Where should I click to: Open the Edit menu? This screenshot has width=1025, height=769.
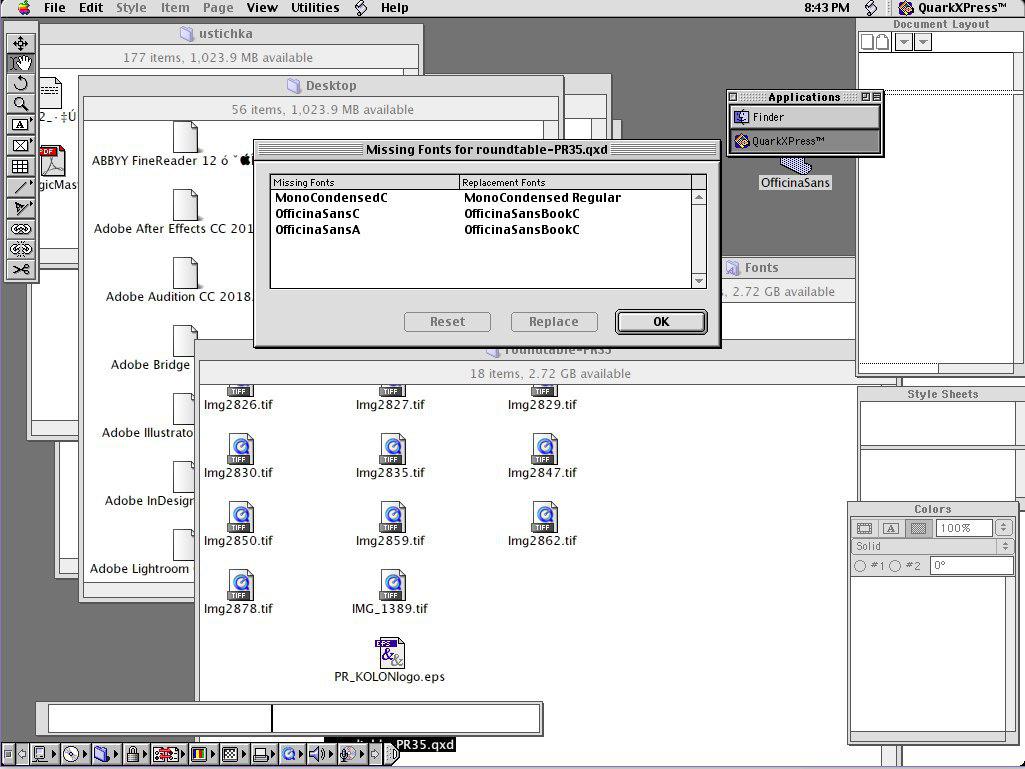click(91, 8)
